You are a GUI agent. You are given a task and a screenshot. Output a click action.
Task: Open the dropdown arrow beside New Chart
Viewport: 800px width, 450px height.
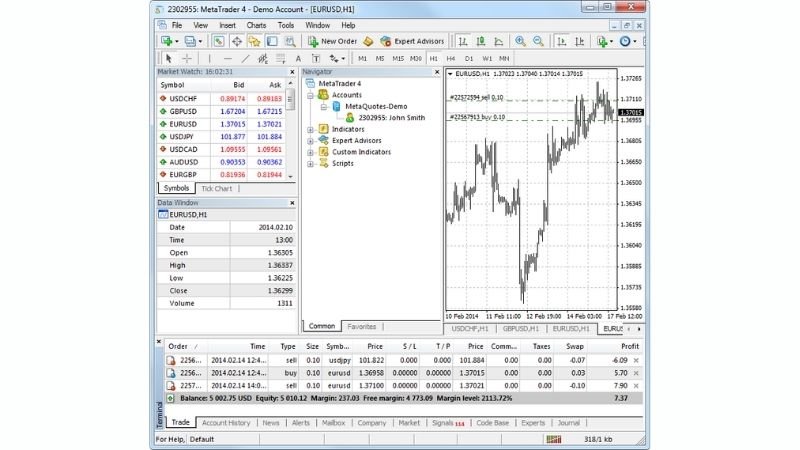177,41
